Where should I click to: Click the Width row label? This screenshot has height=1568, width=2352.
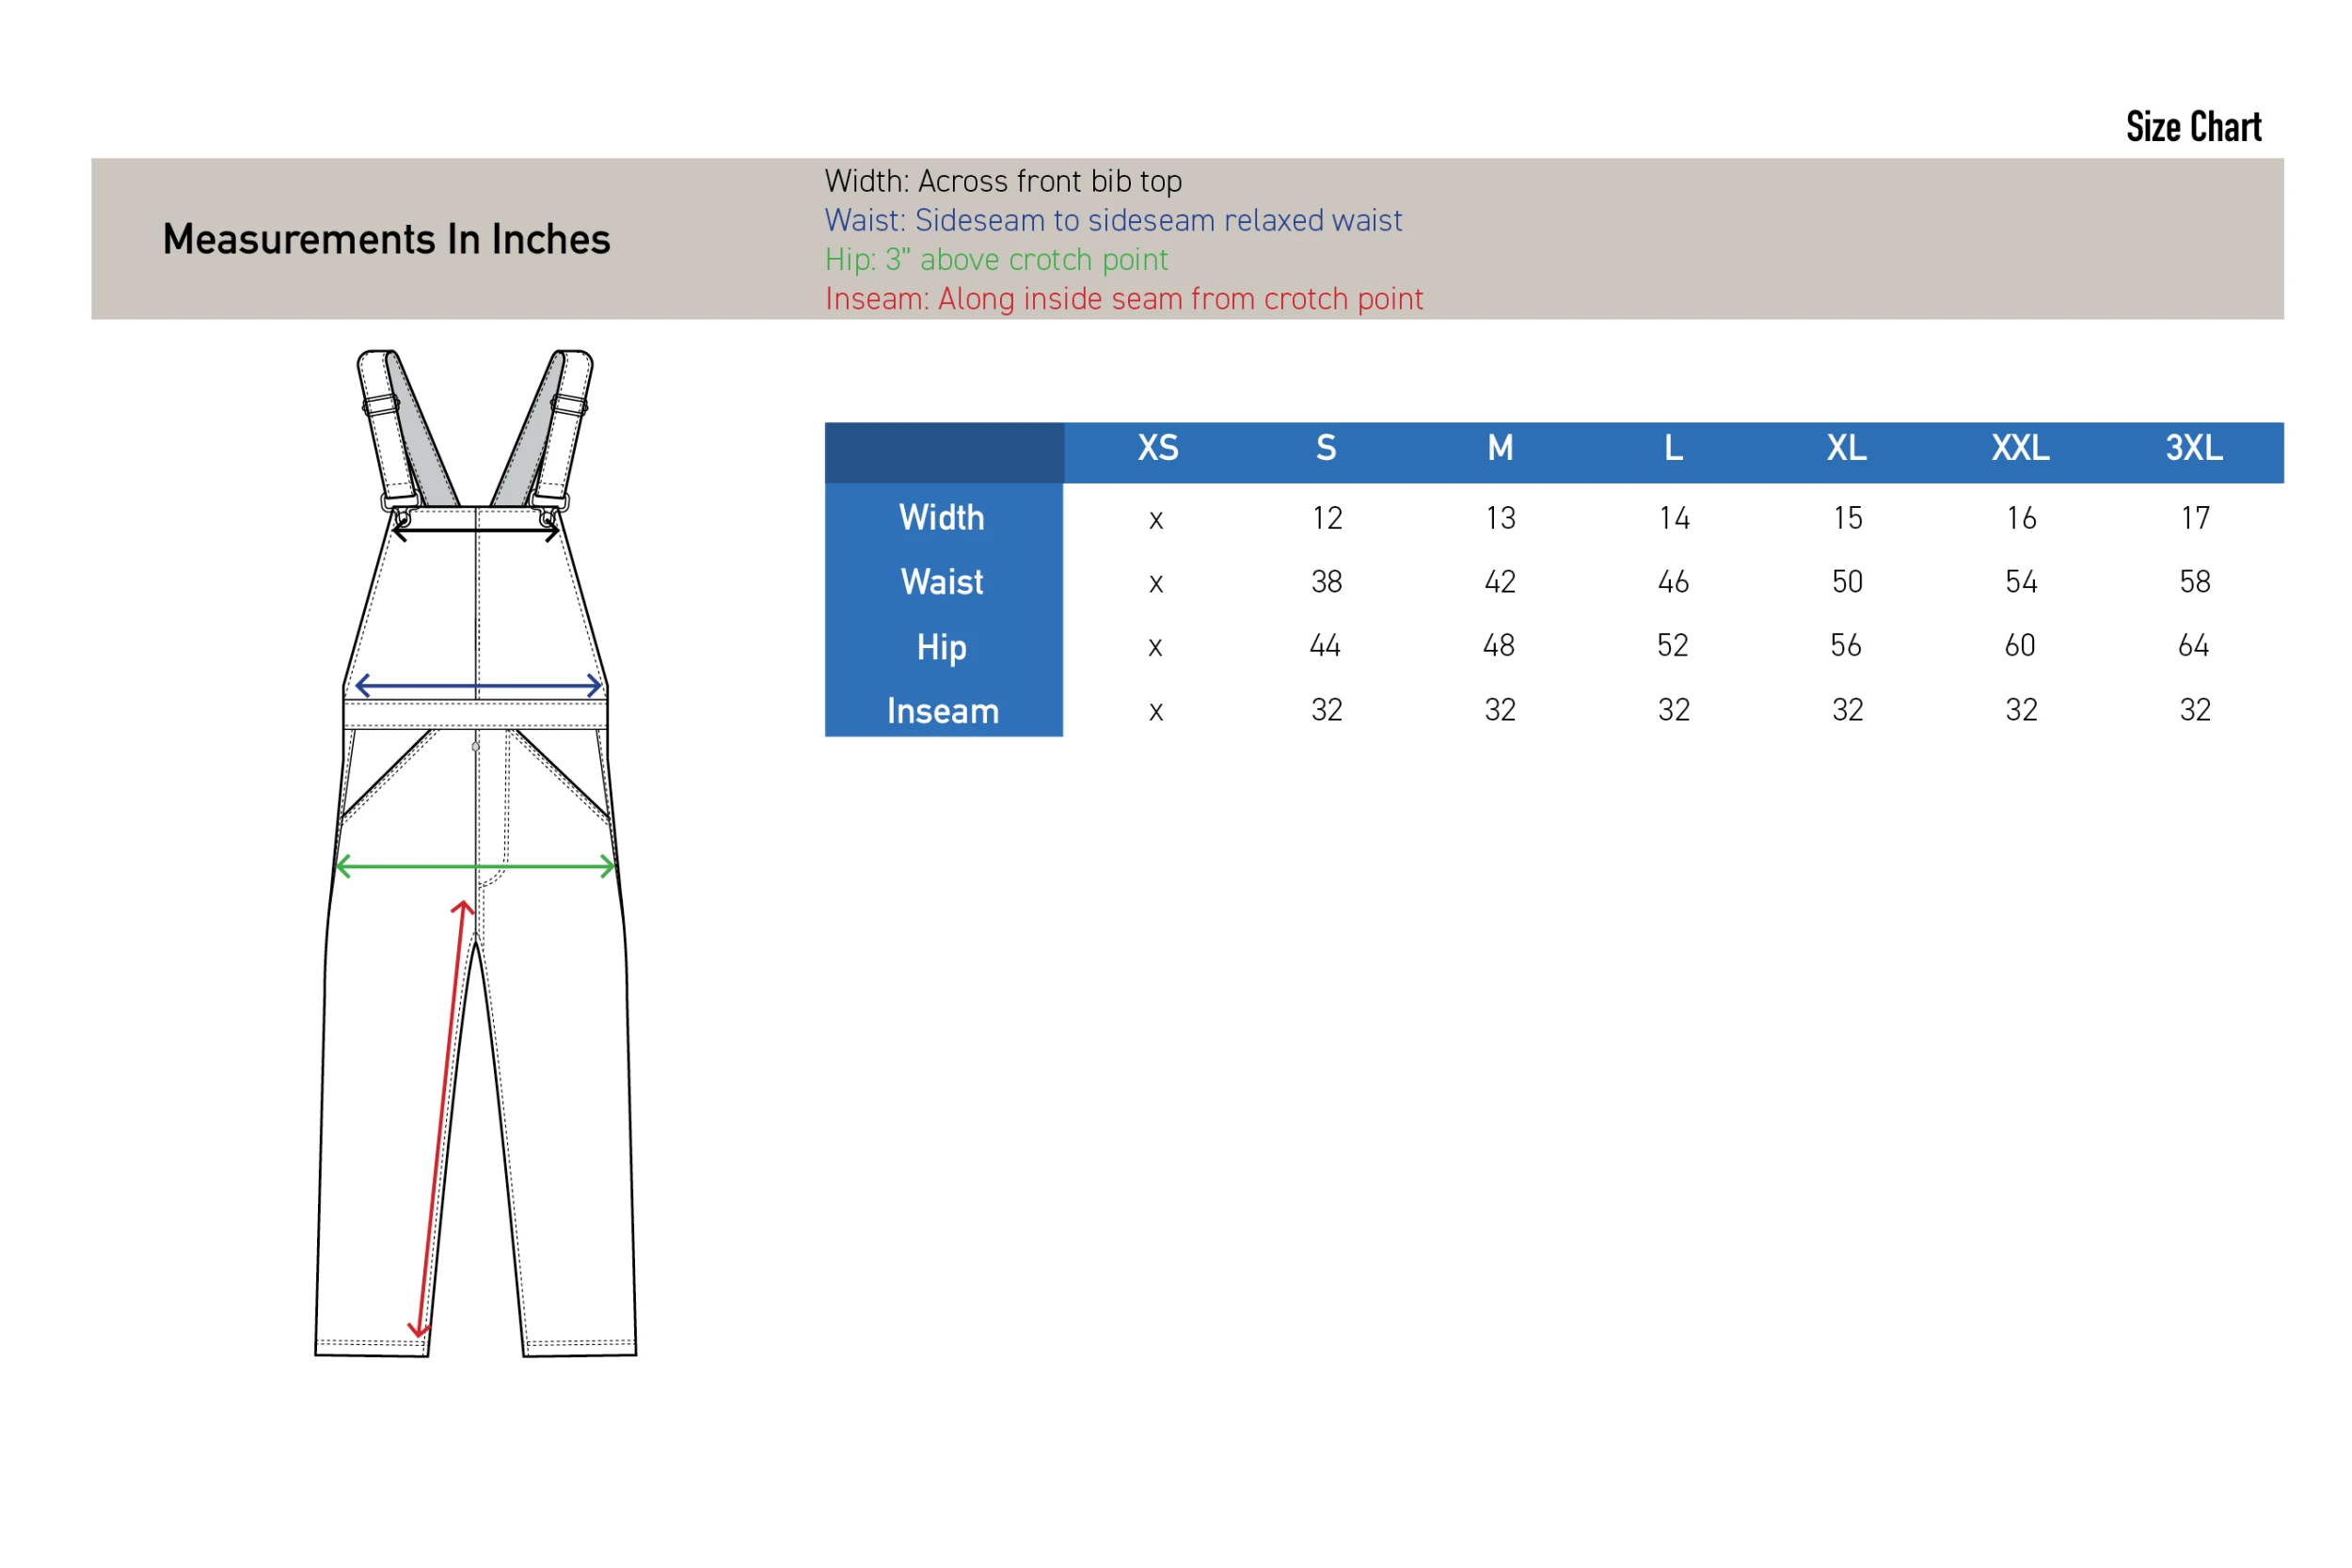942,518
